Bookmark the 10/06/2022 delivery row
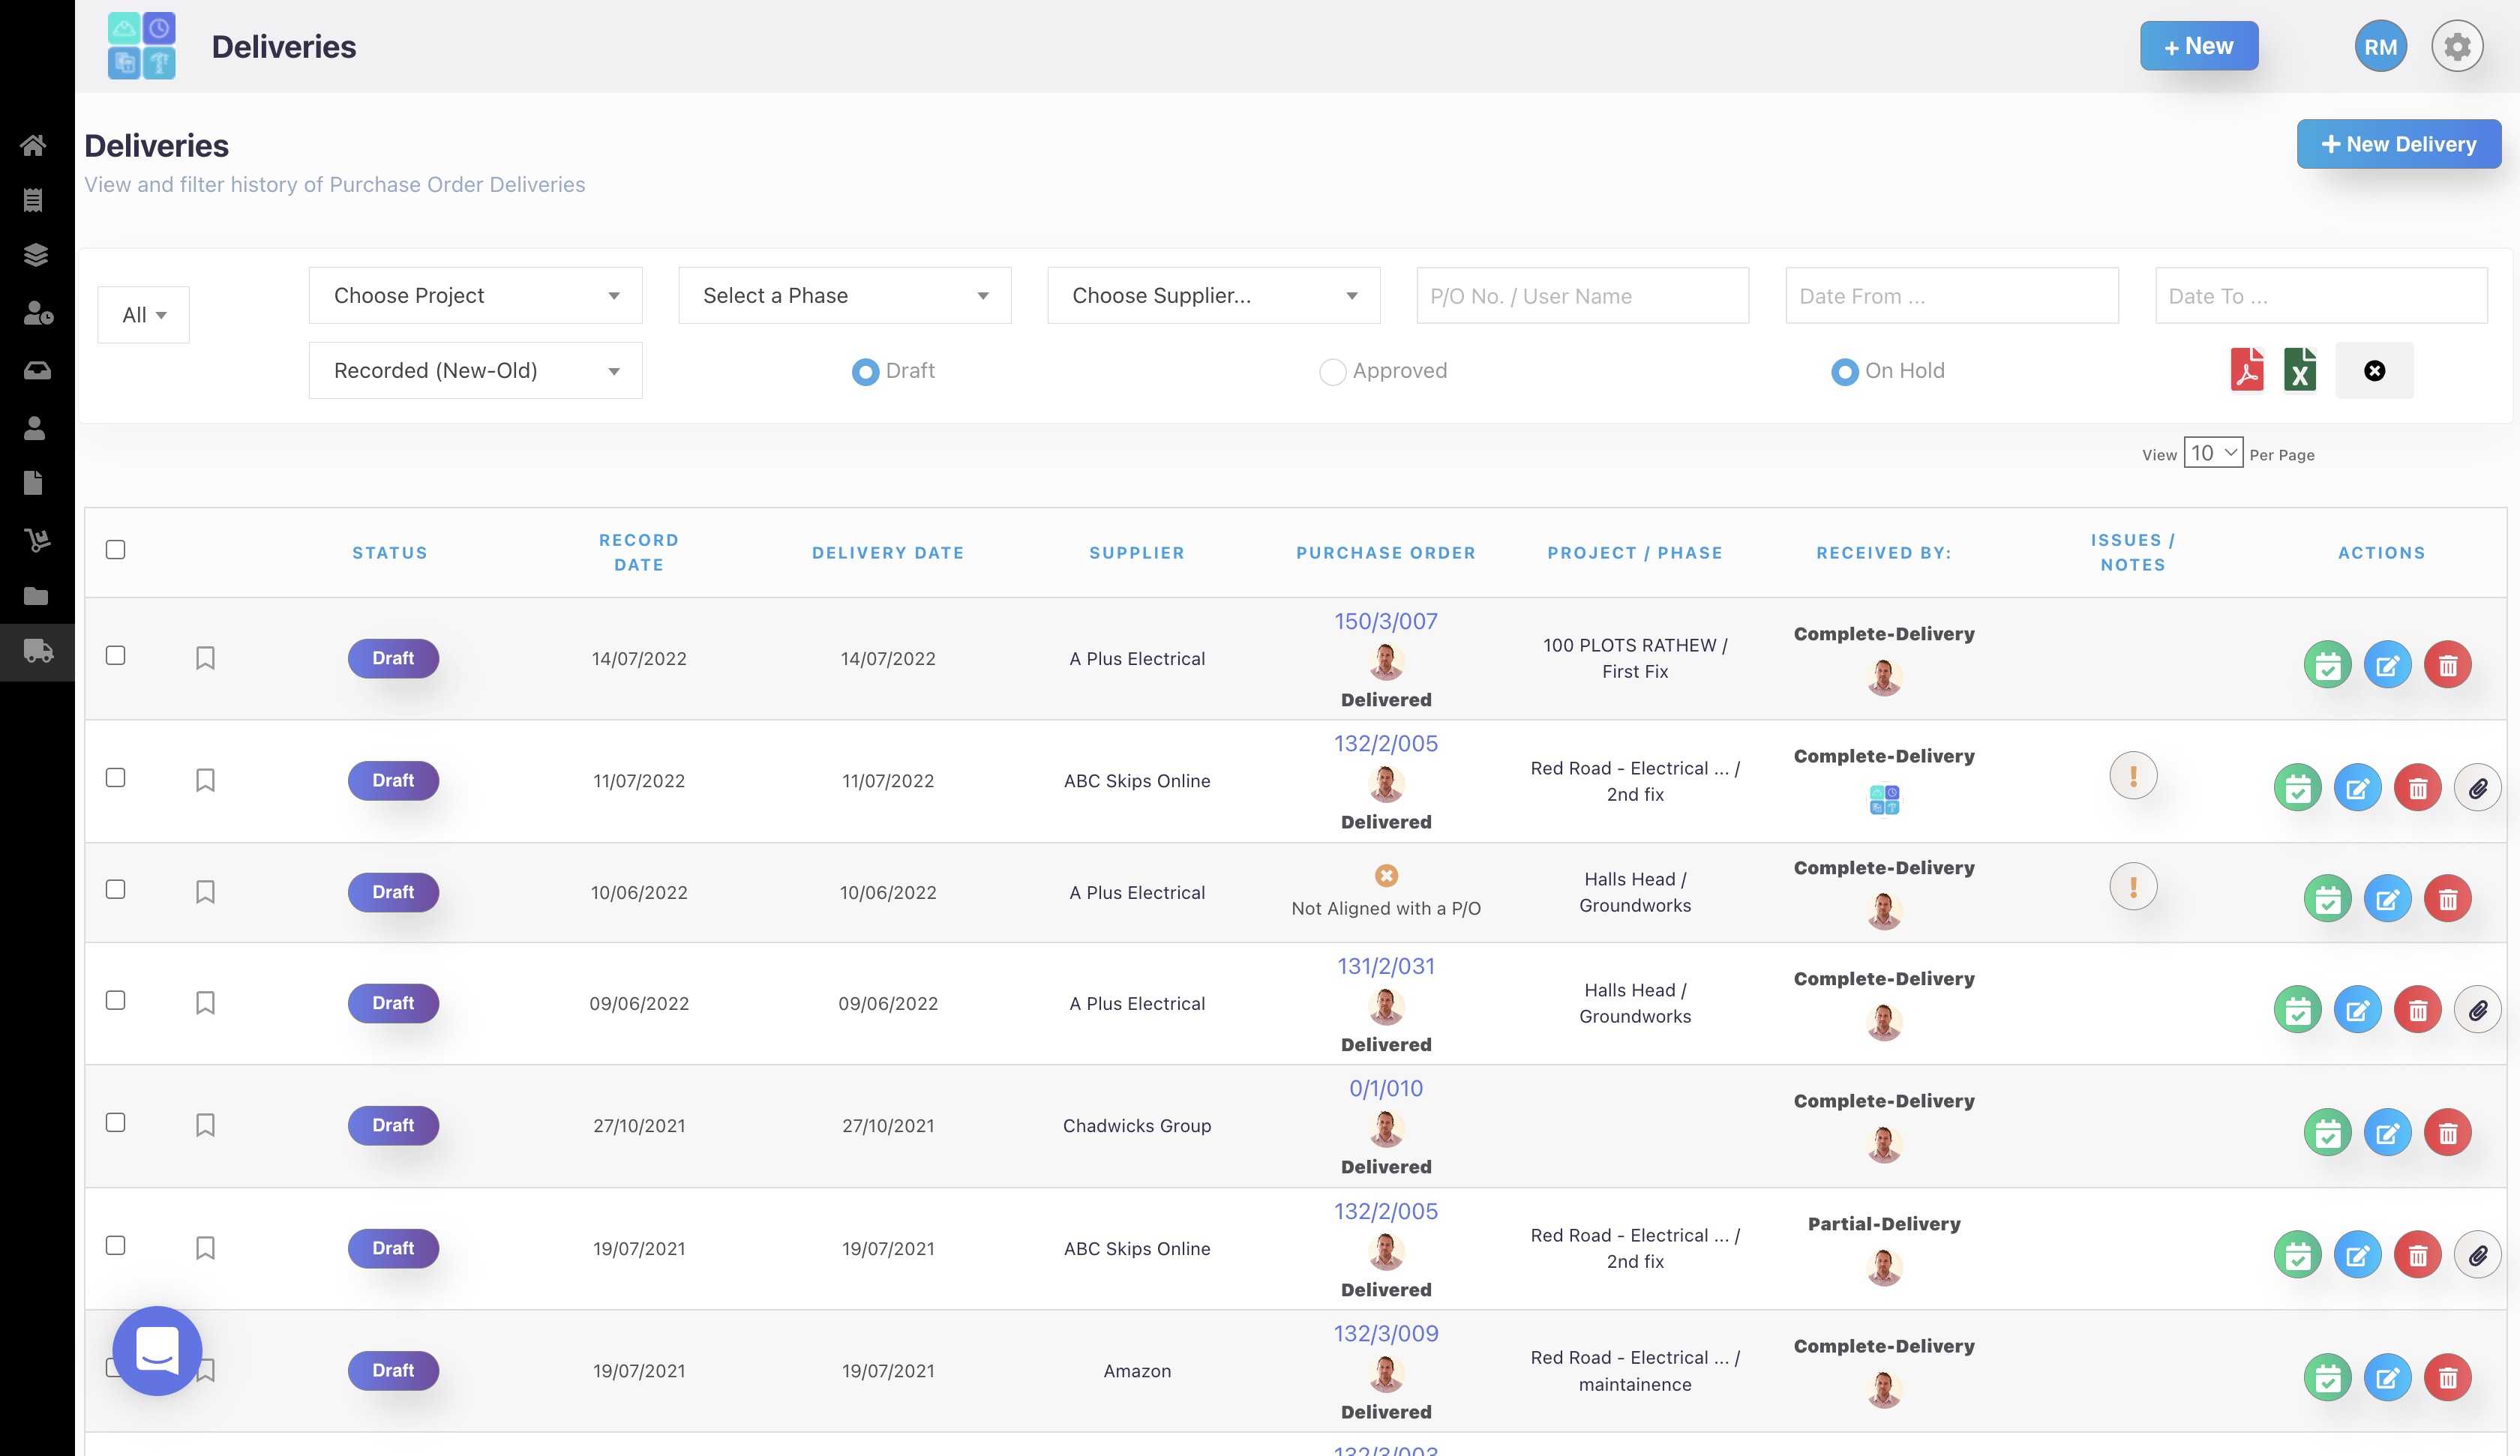 205,891
